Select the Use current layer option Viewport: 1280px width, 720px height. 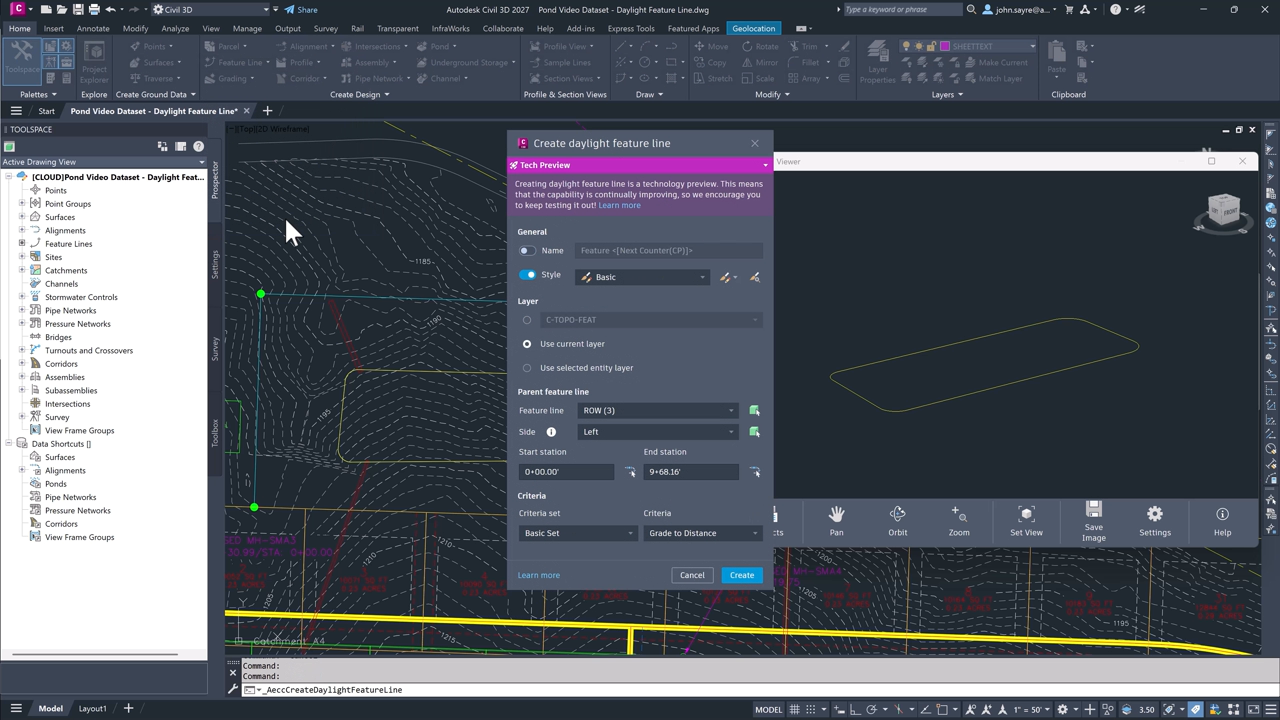click(527, 344)
